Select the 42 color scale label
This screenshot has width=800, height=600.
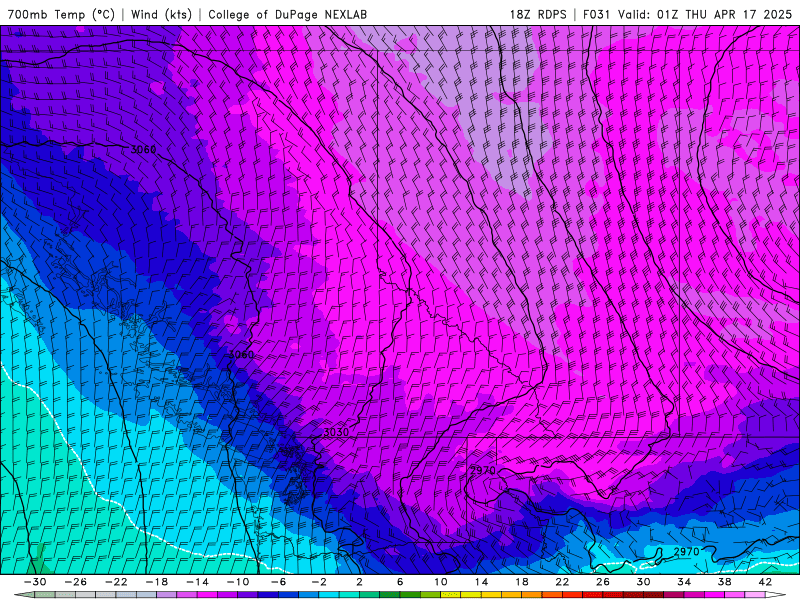(x=765, y=582)
